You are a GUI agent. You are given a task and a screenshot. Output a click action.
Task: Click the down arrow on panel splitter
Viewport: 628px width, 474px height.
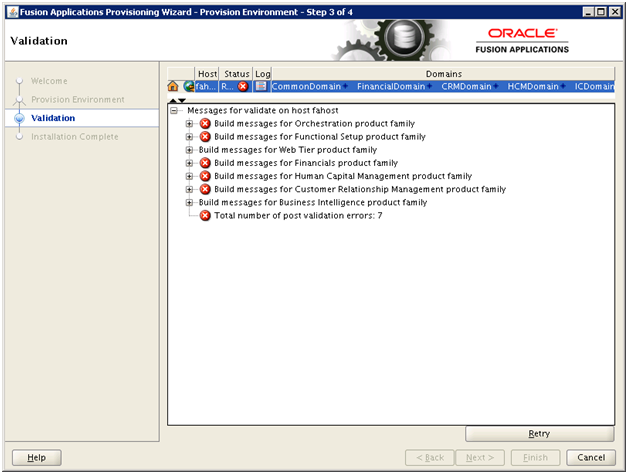click(182, 100)
